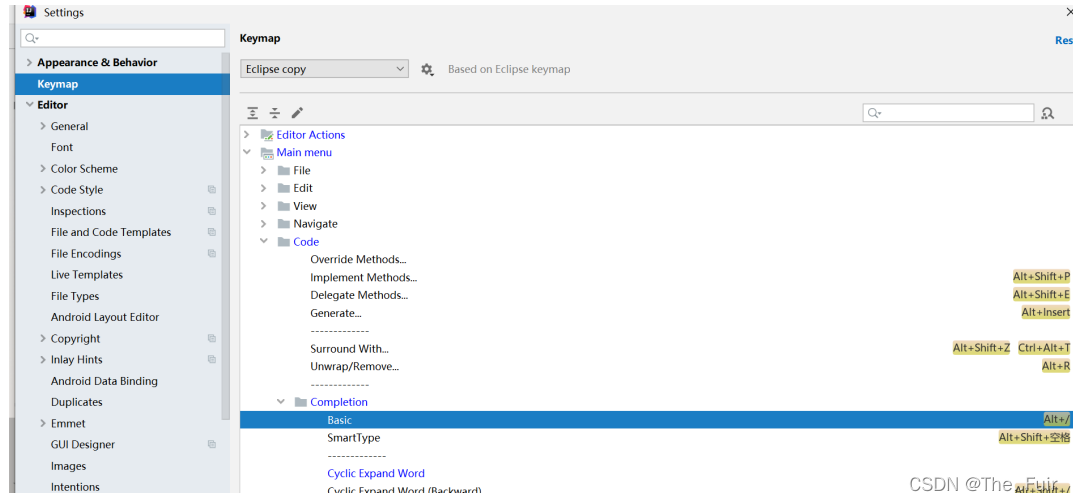The image size is (1073, 501).
Task: Select Unwrap/Remove... action
Action: click(x=354, y=366)
